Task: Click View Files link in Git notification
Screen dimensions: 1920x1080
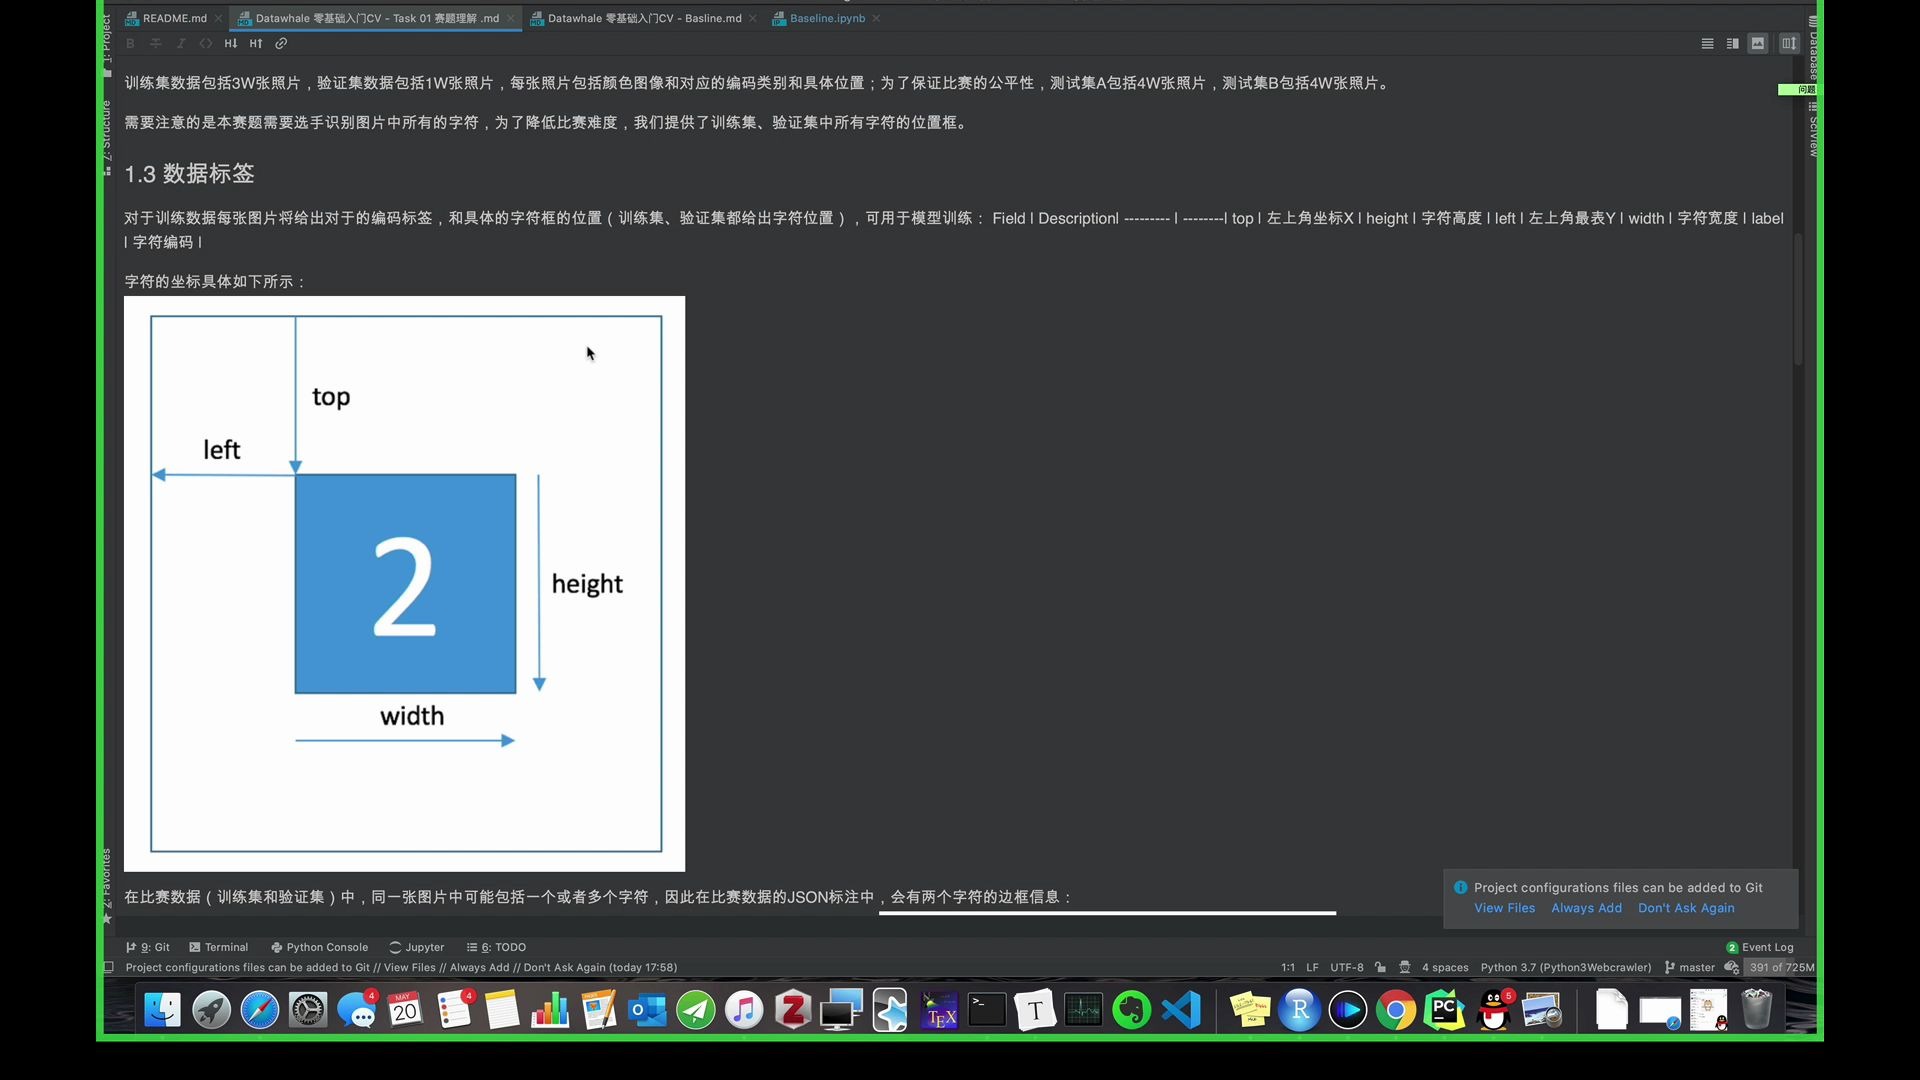Action: coord(1504,908)
